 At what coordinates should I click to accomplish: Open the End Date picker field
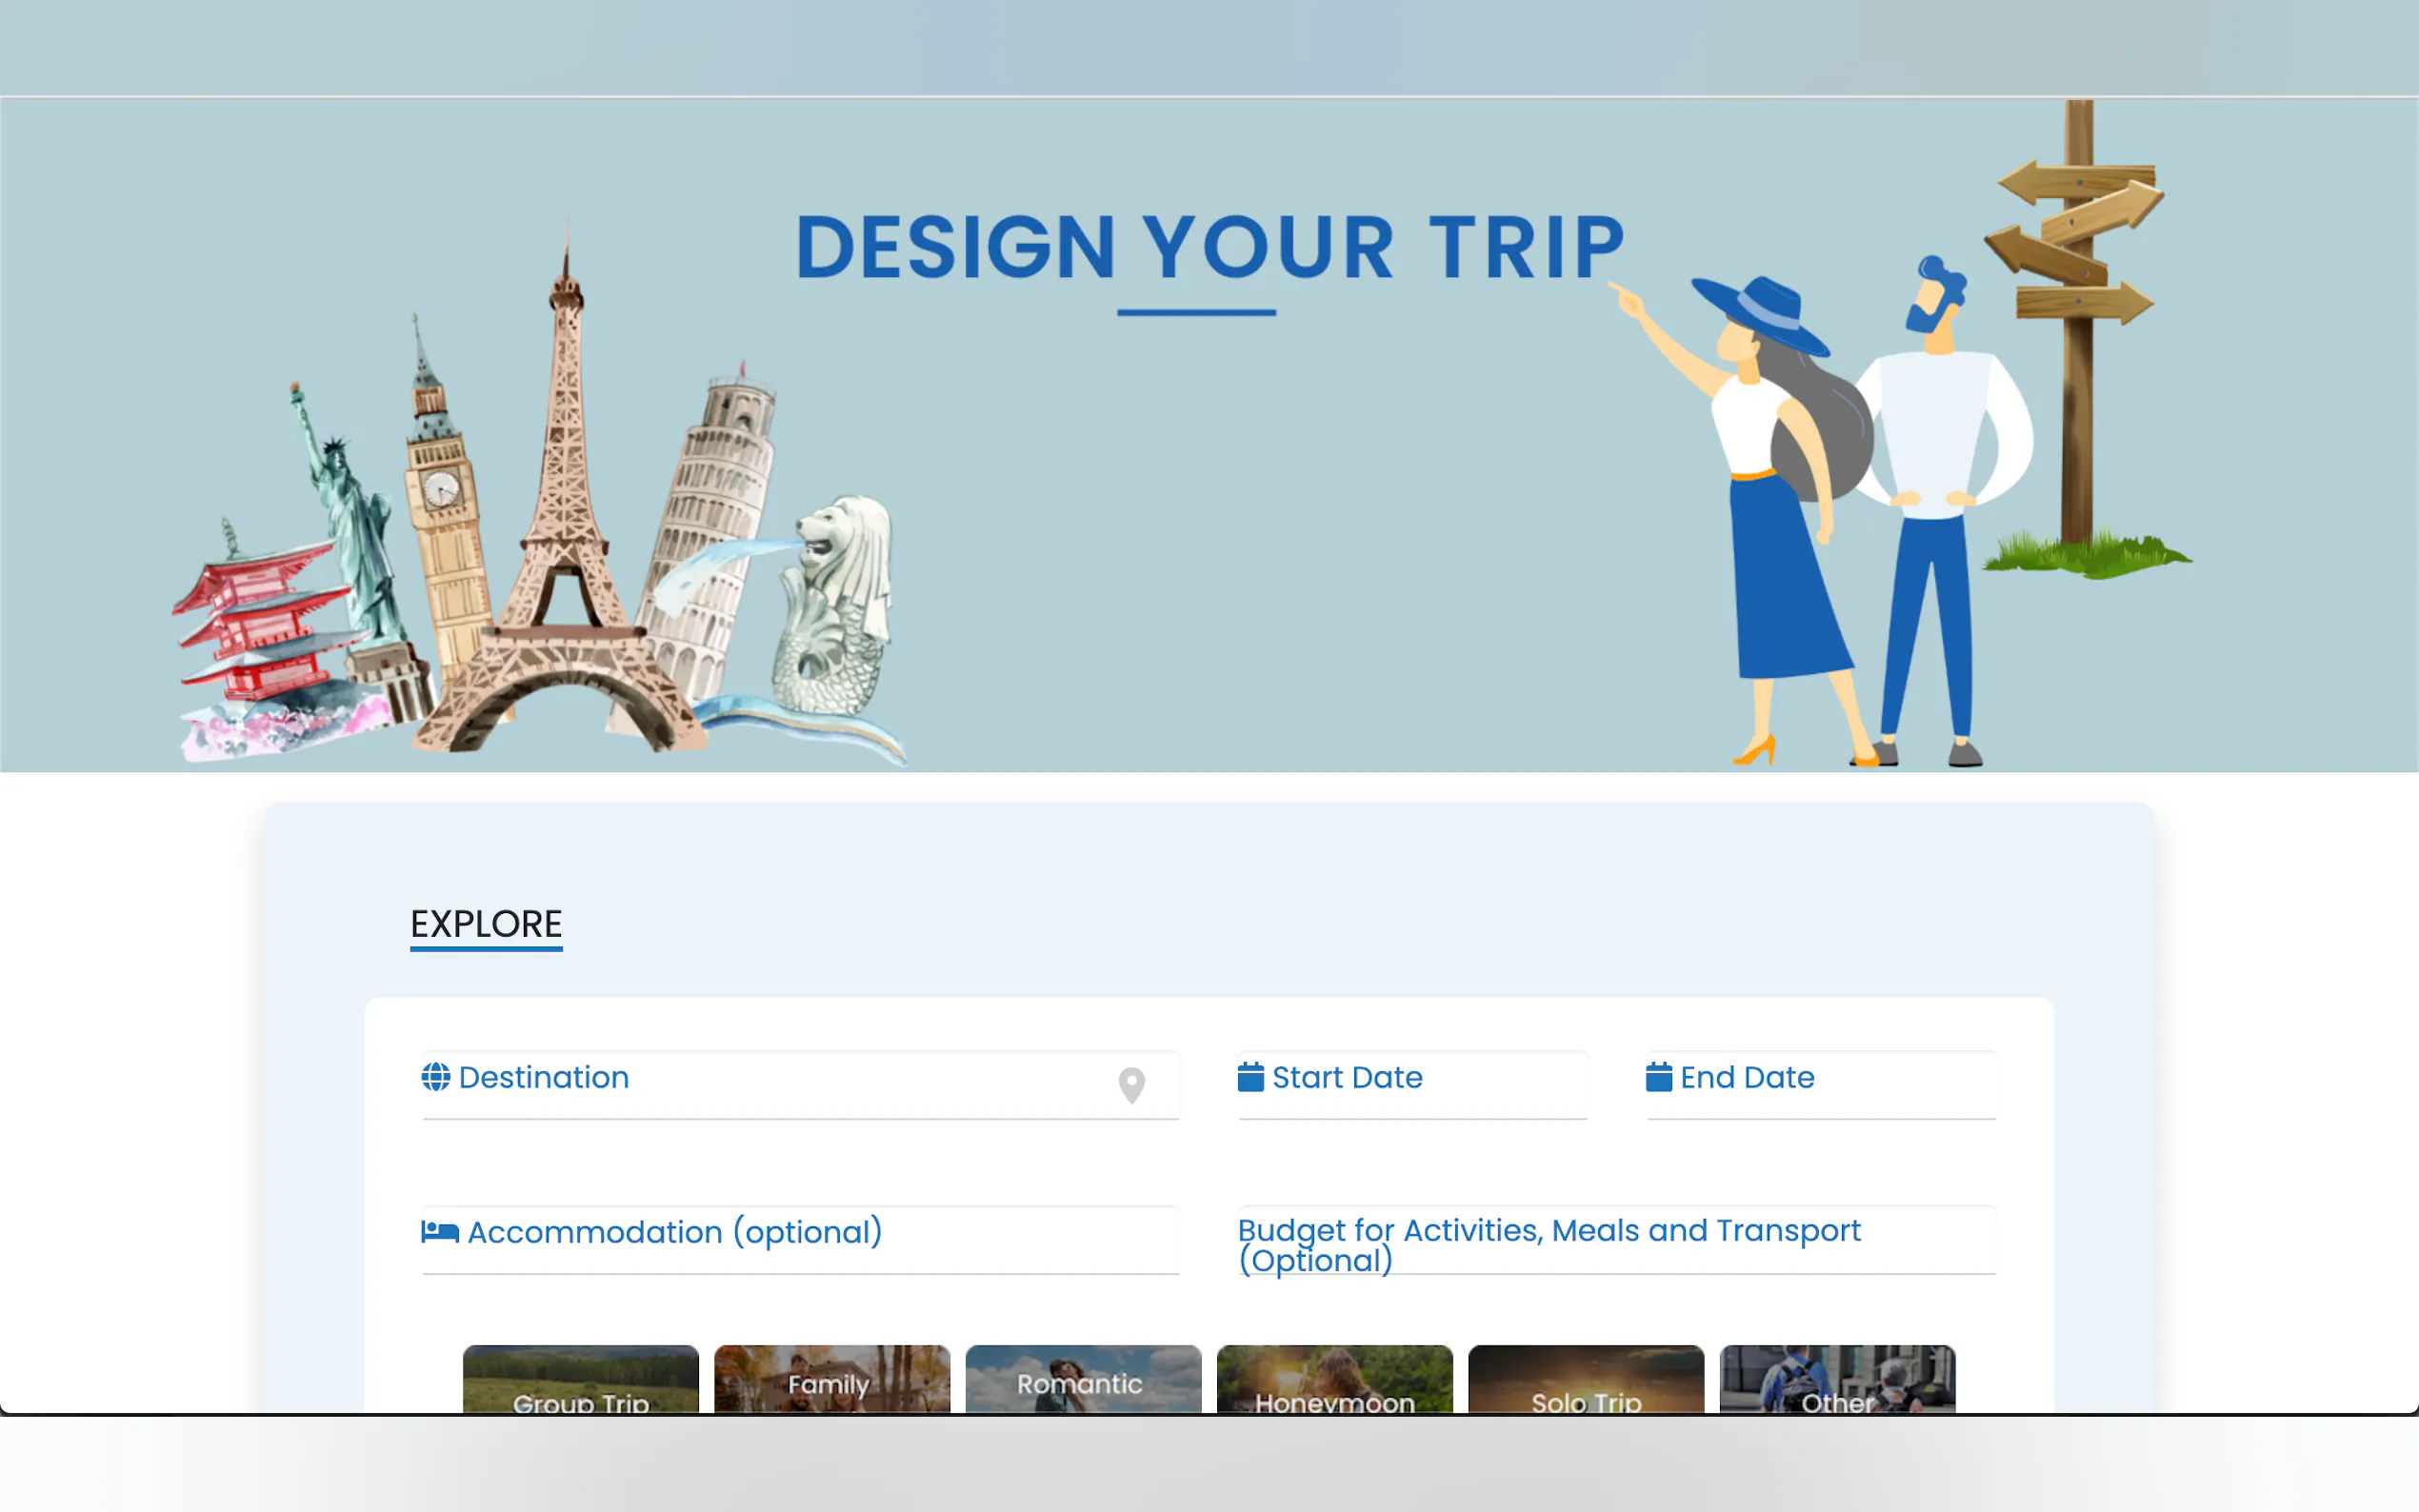(x=1820, y=1085)
